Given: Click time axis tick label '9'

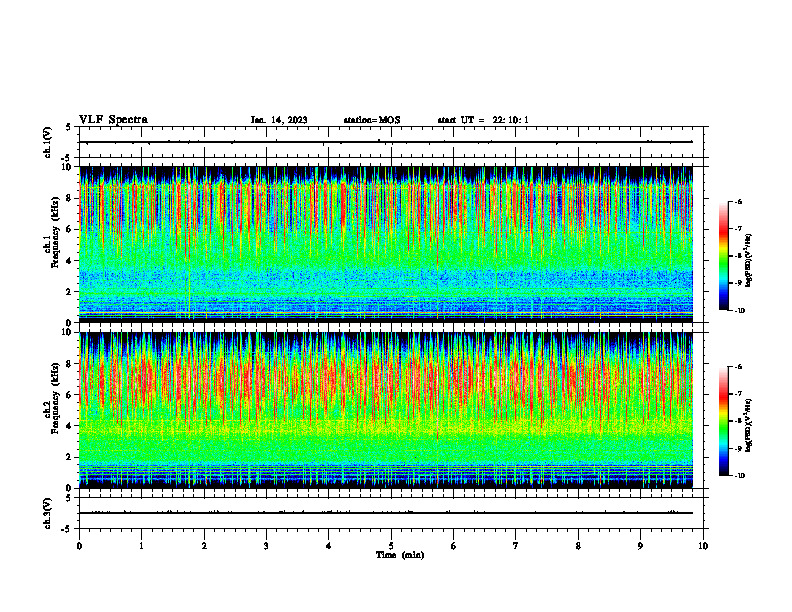Looking at the screenshot, I should [640, 546].
